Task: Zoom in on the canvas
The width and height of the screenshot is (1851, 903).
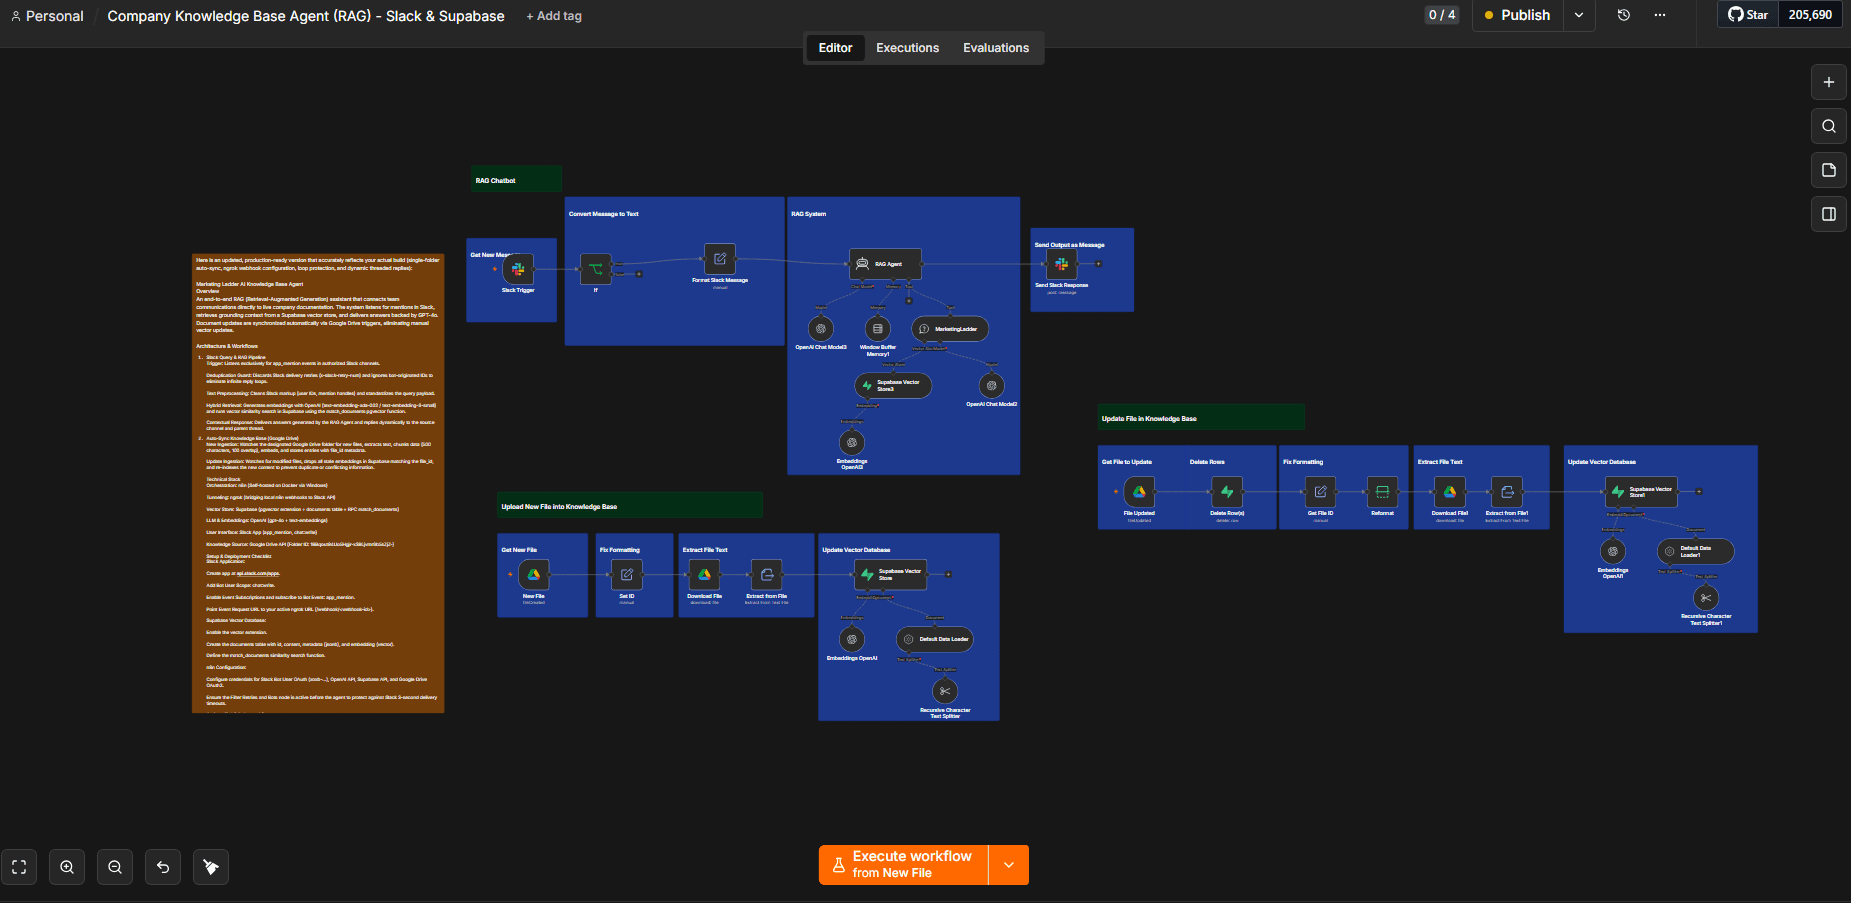Action: 67,867
